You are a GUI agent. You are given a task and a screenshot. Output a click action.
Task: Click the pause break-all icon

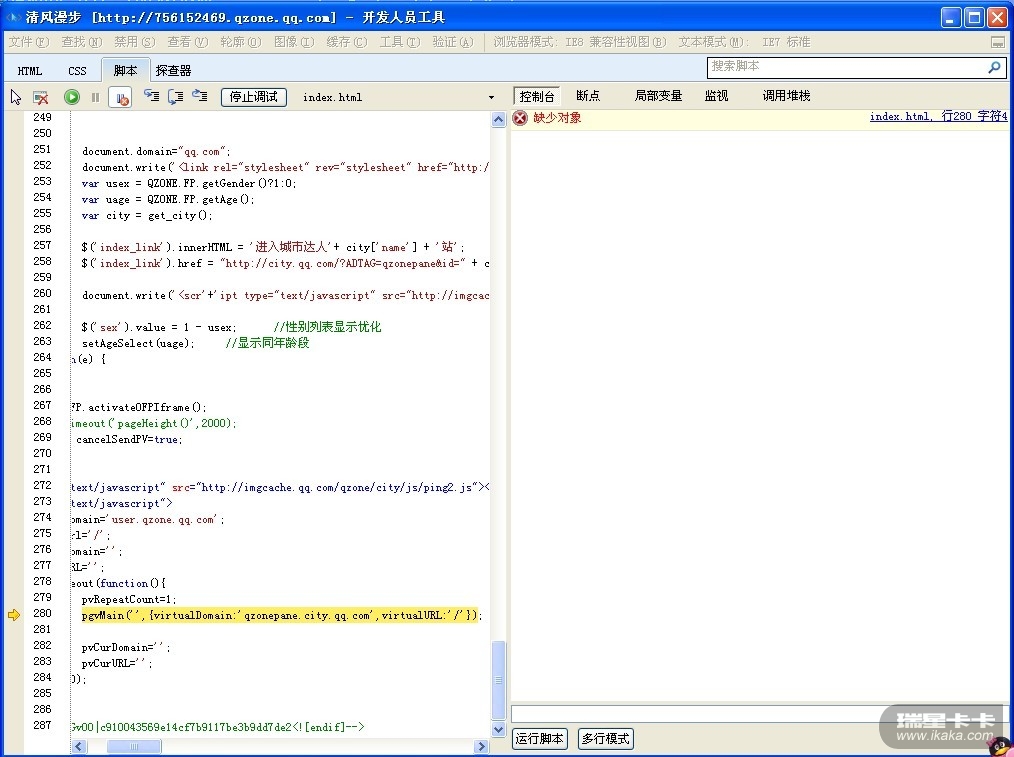tap(96, 97)
